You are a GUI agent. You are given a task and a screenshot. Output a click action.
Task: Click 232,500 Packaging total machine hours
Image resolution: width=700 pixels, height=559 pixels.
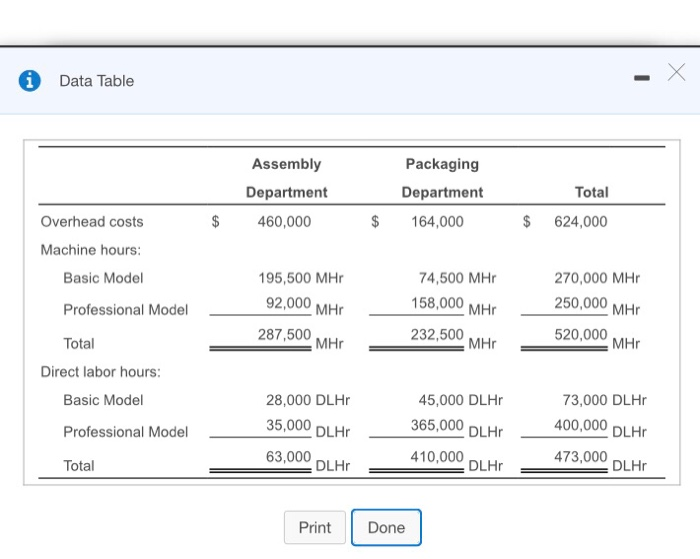pyautogui.click(x=438, y=334)
